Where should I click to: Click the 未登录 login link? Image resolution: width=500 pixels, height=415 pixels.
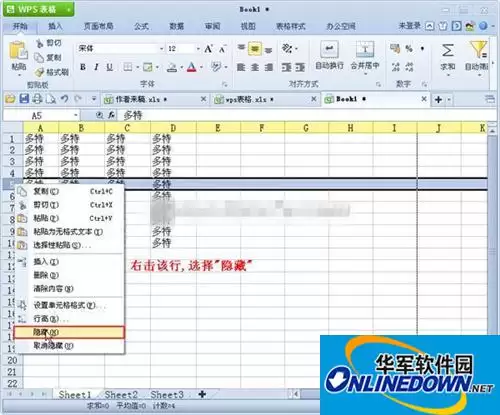[409, 26]
